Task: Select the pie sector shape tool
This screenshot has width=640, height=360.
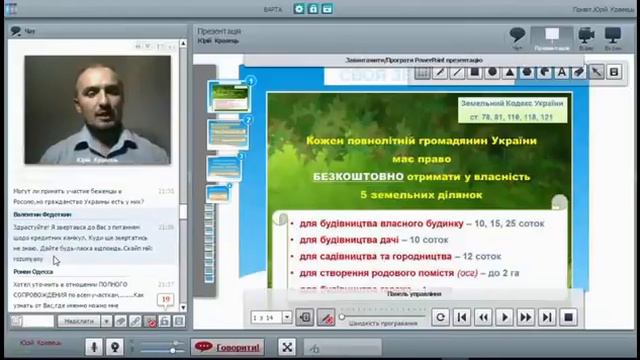Action: pyautogui.click(x=544, y=72)
